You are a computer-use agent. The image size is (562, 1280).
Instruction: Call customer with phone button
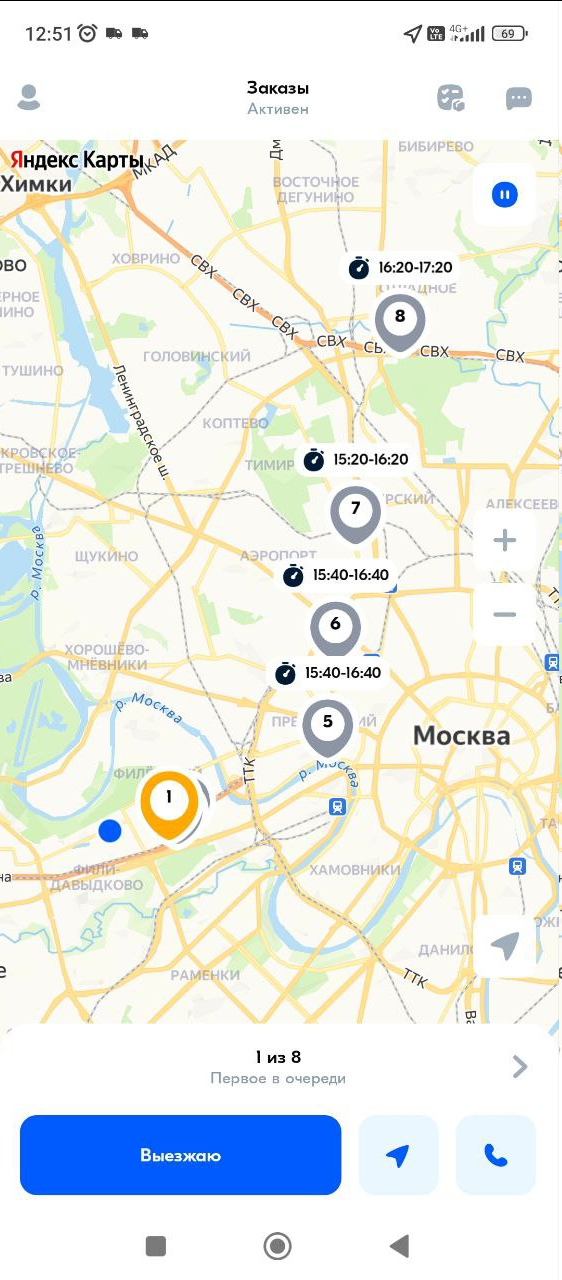[496, 1155]
